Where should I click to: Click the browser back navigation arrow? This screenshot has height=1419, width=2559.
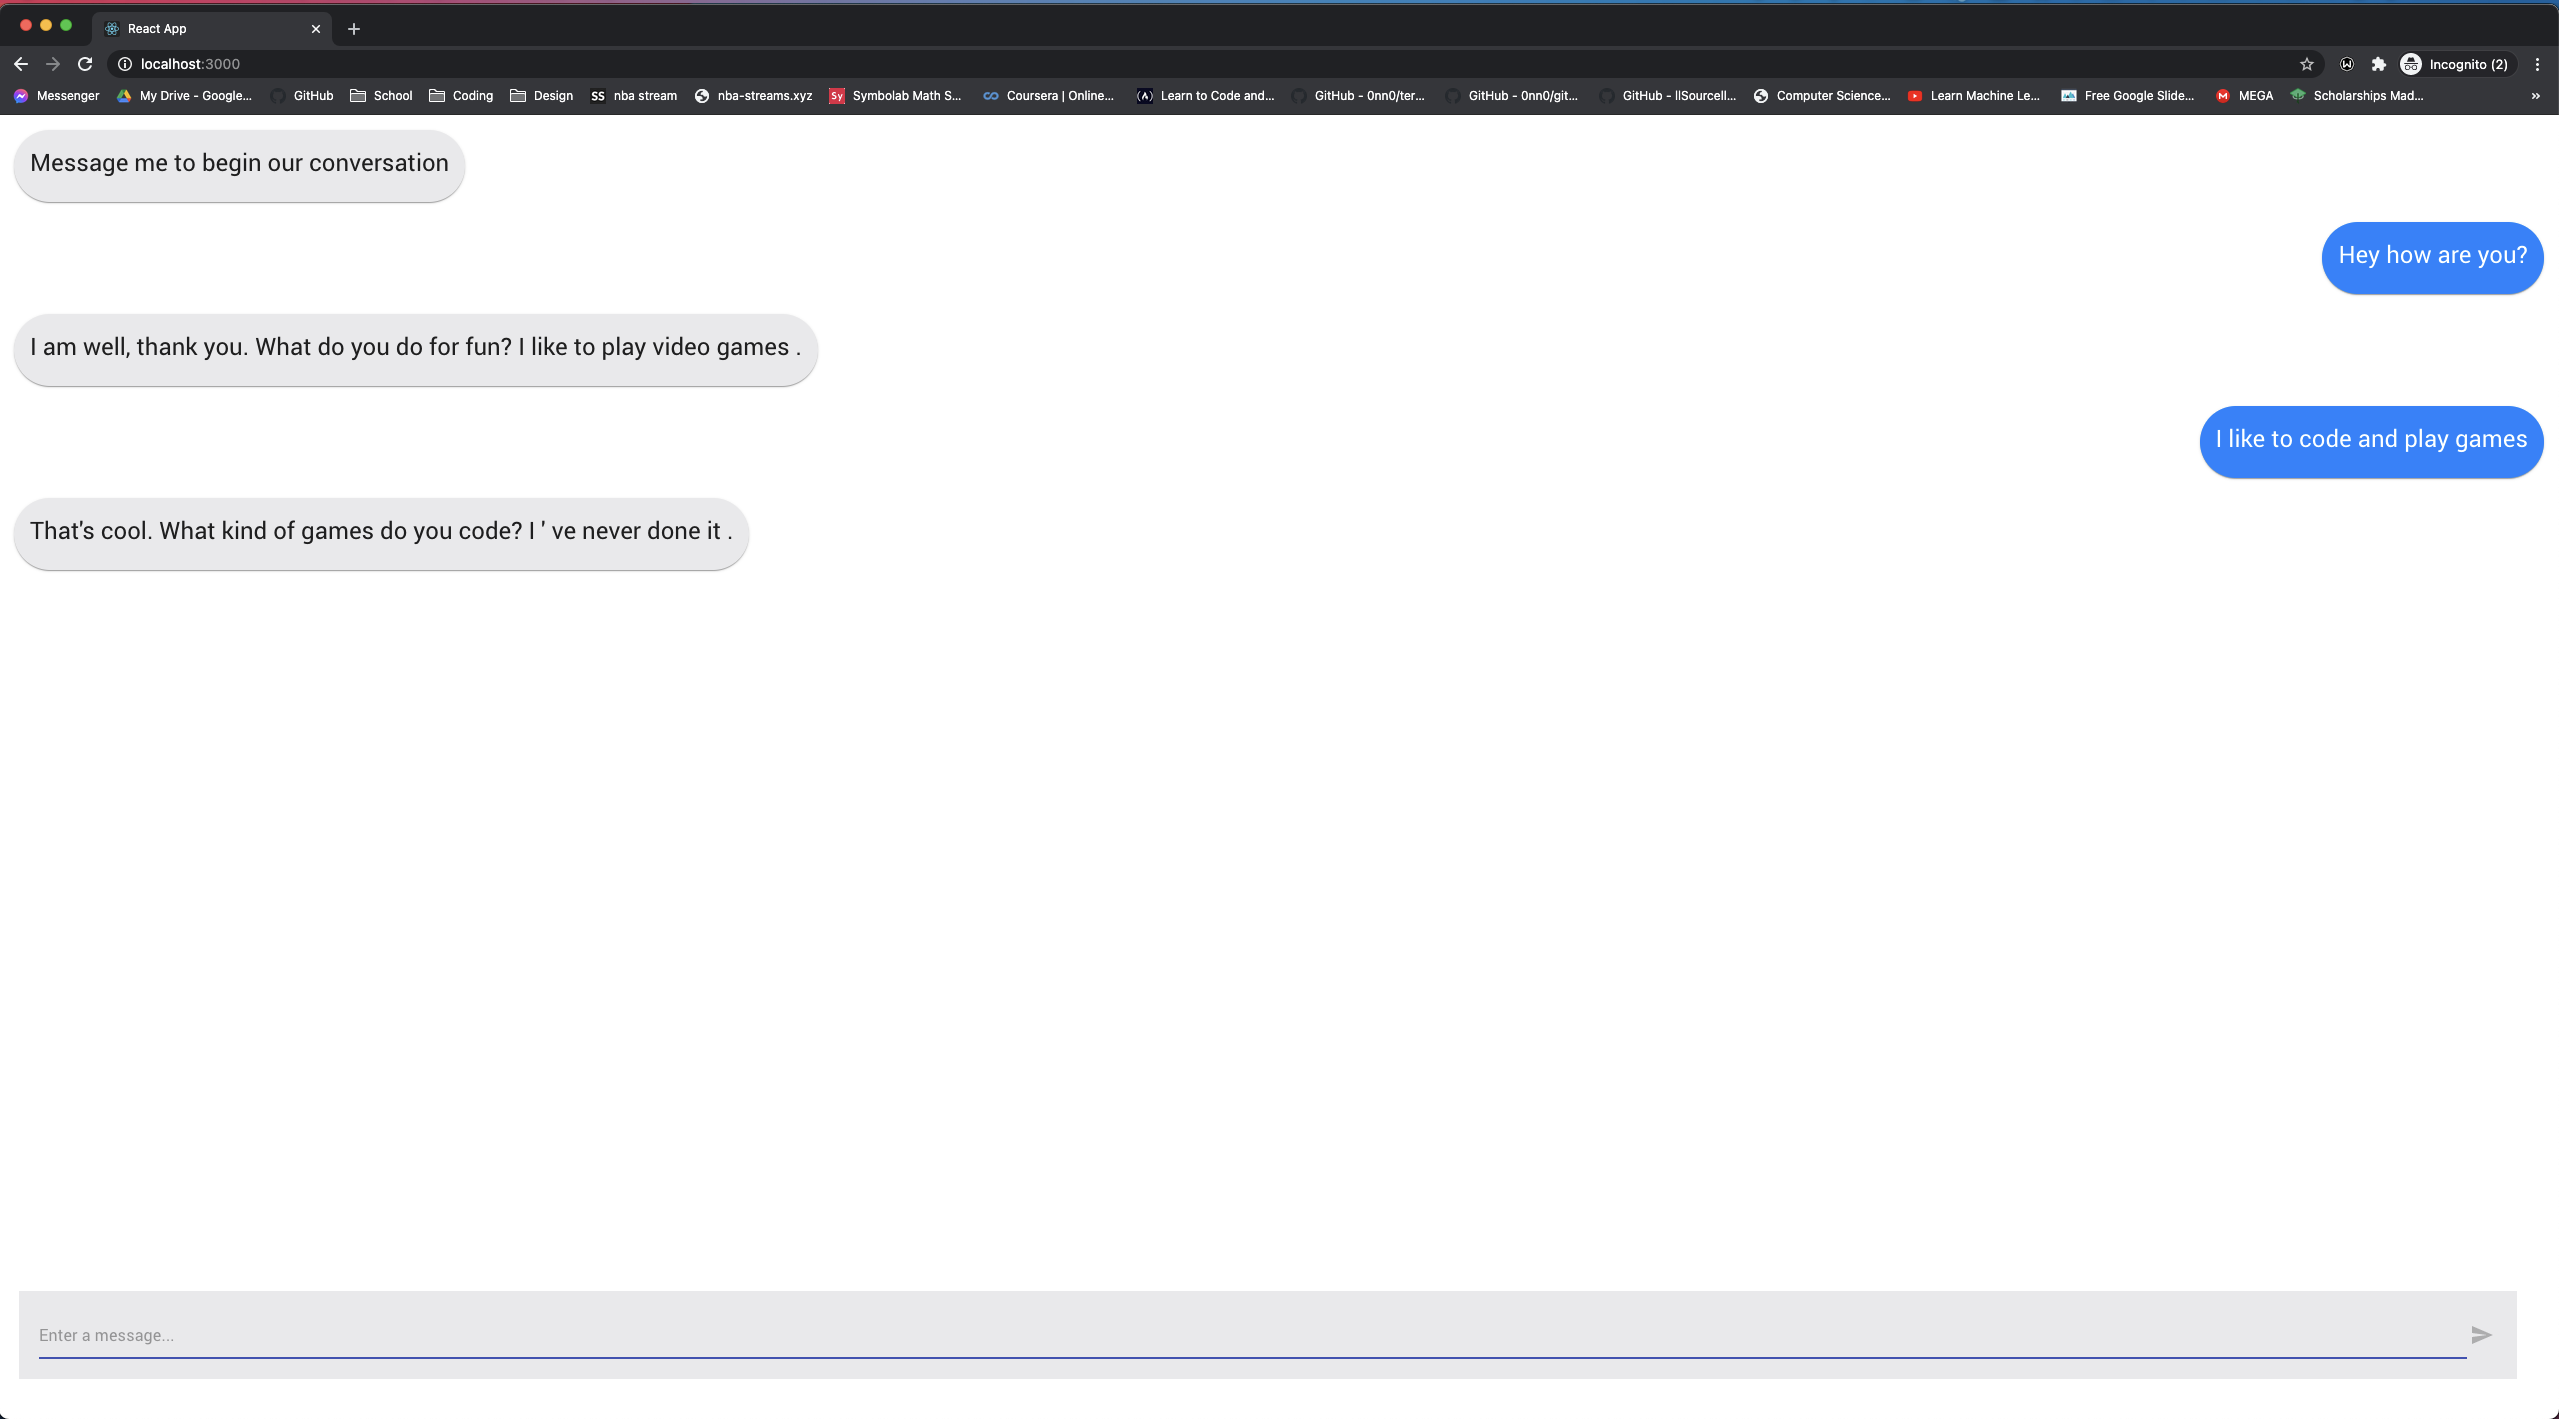coord(19,63)
